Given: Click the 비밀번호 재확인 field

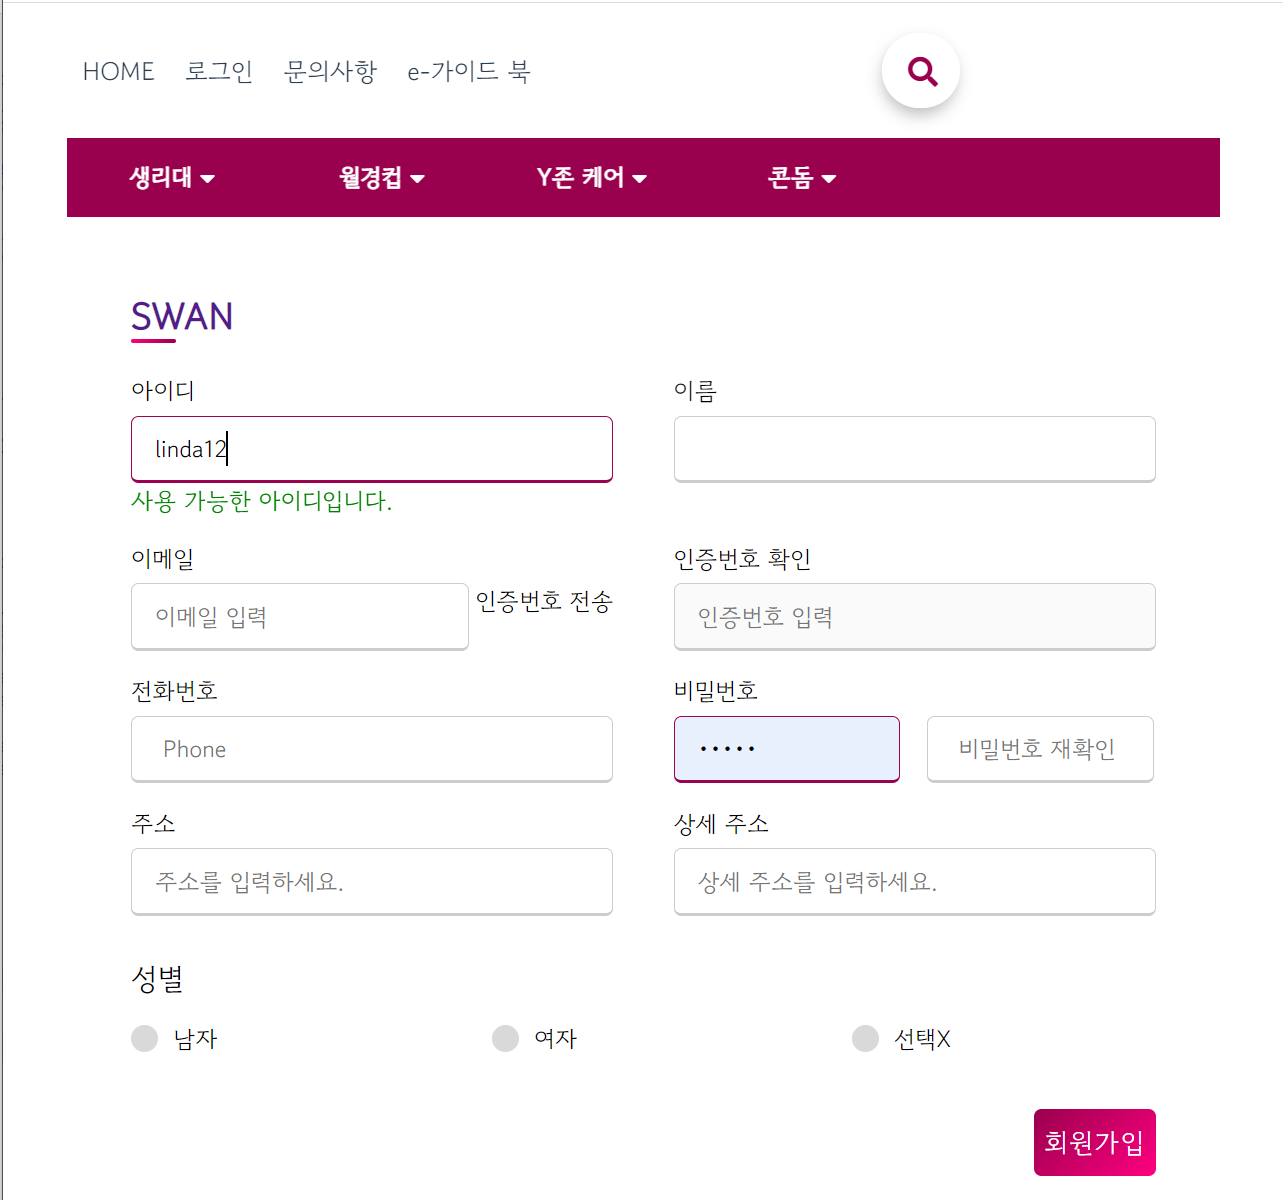Looking at the screenshot, I should point(1040,749).
